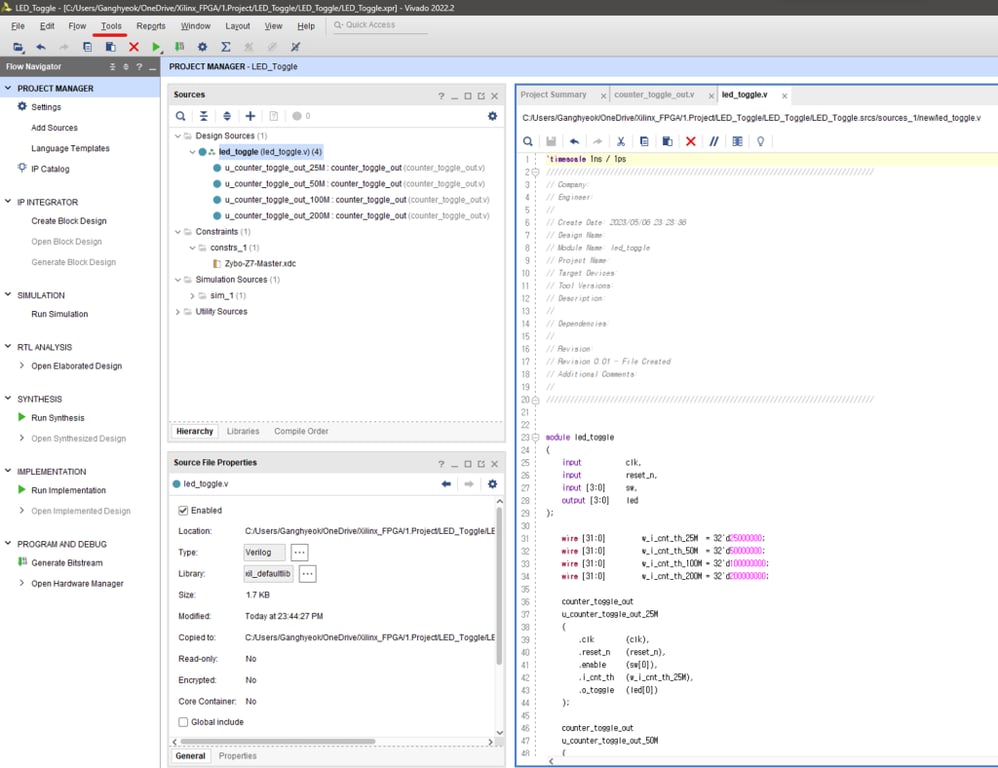Click the green Run flow toolbar icon
The image size is (998, 768).
point(156,47)
